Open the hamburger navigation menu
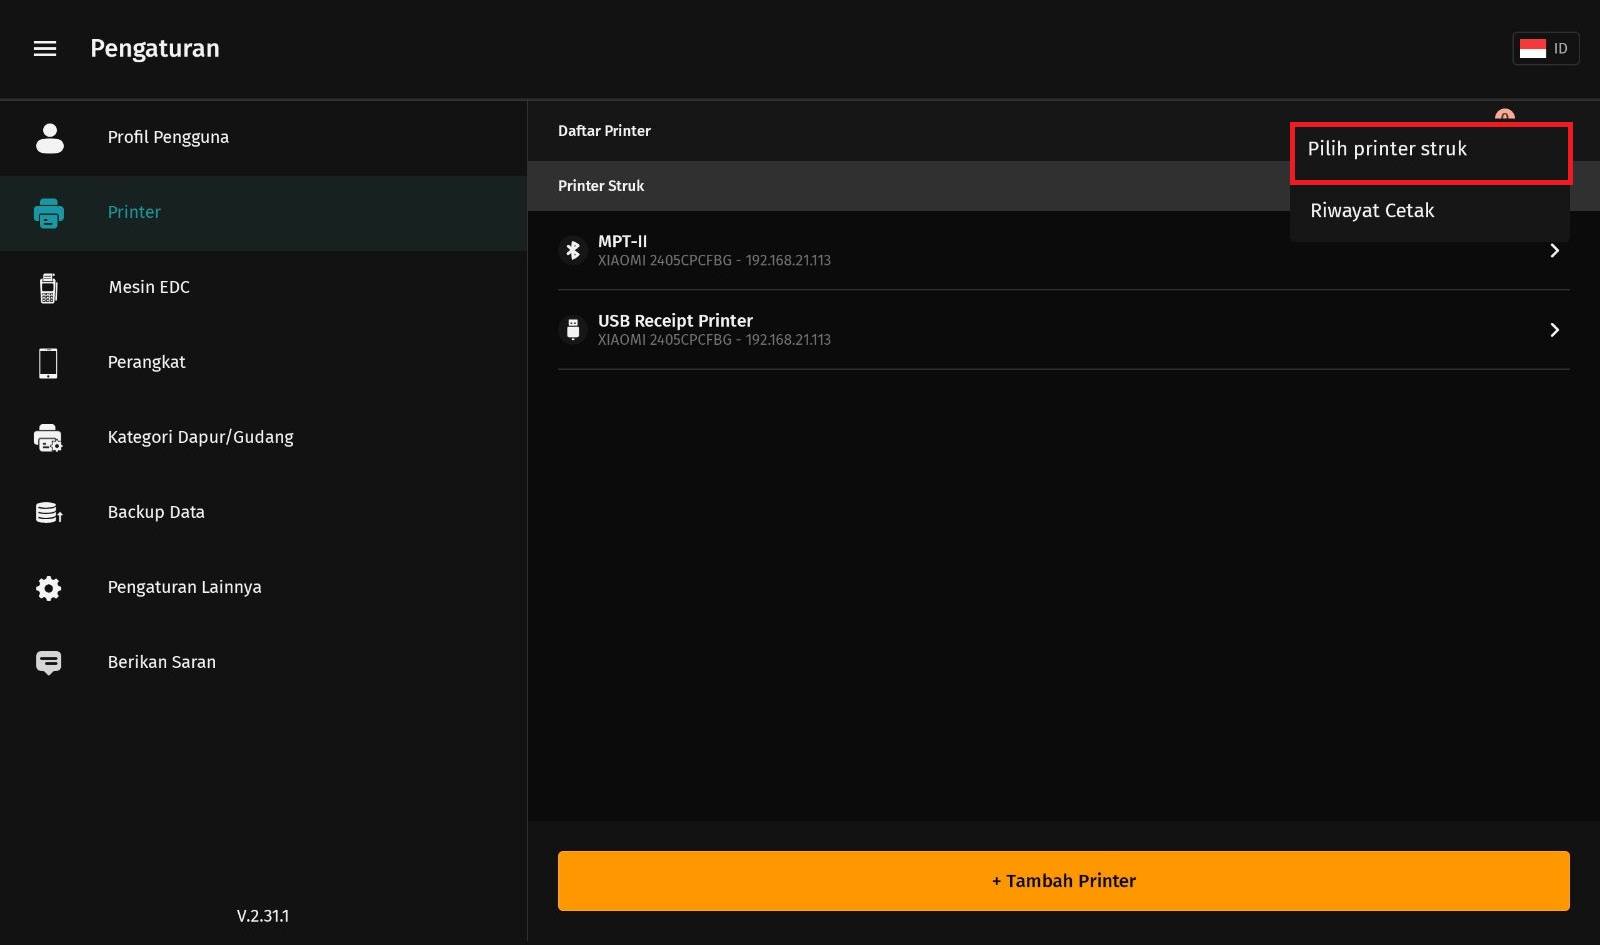Screen dimensions: 1600x945 45,49
